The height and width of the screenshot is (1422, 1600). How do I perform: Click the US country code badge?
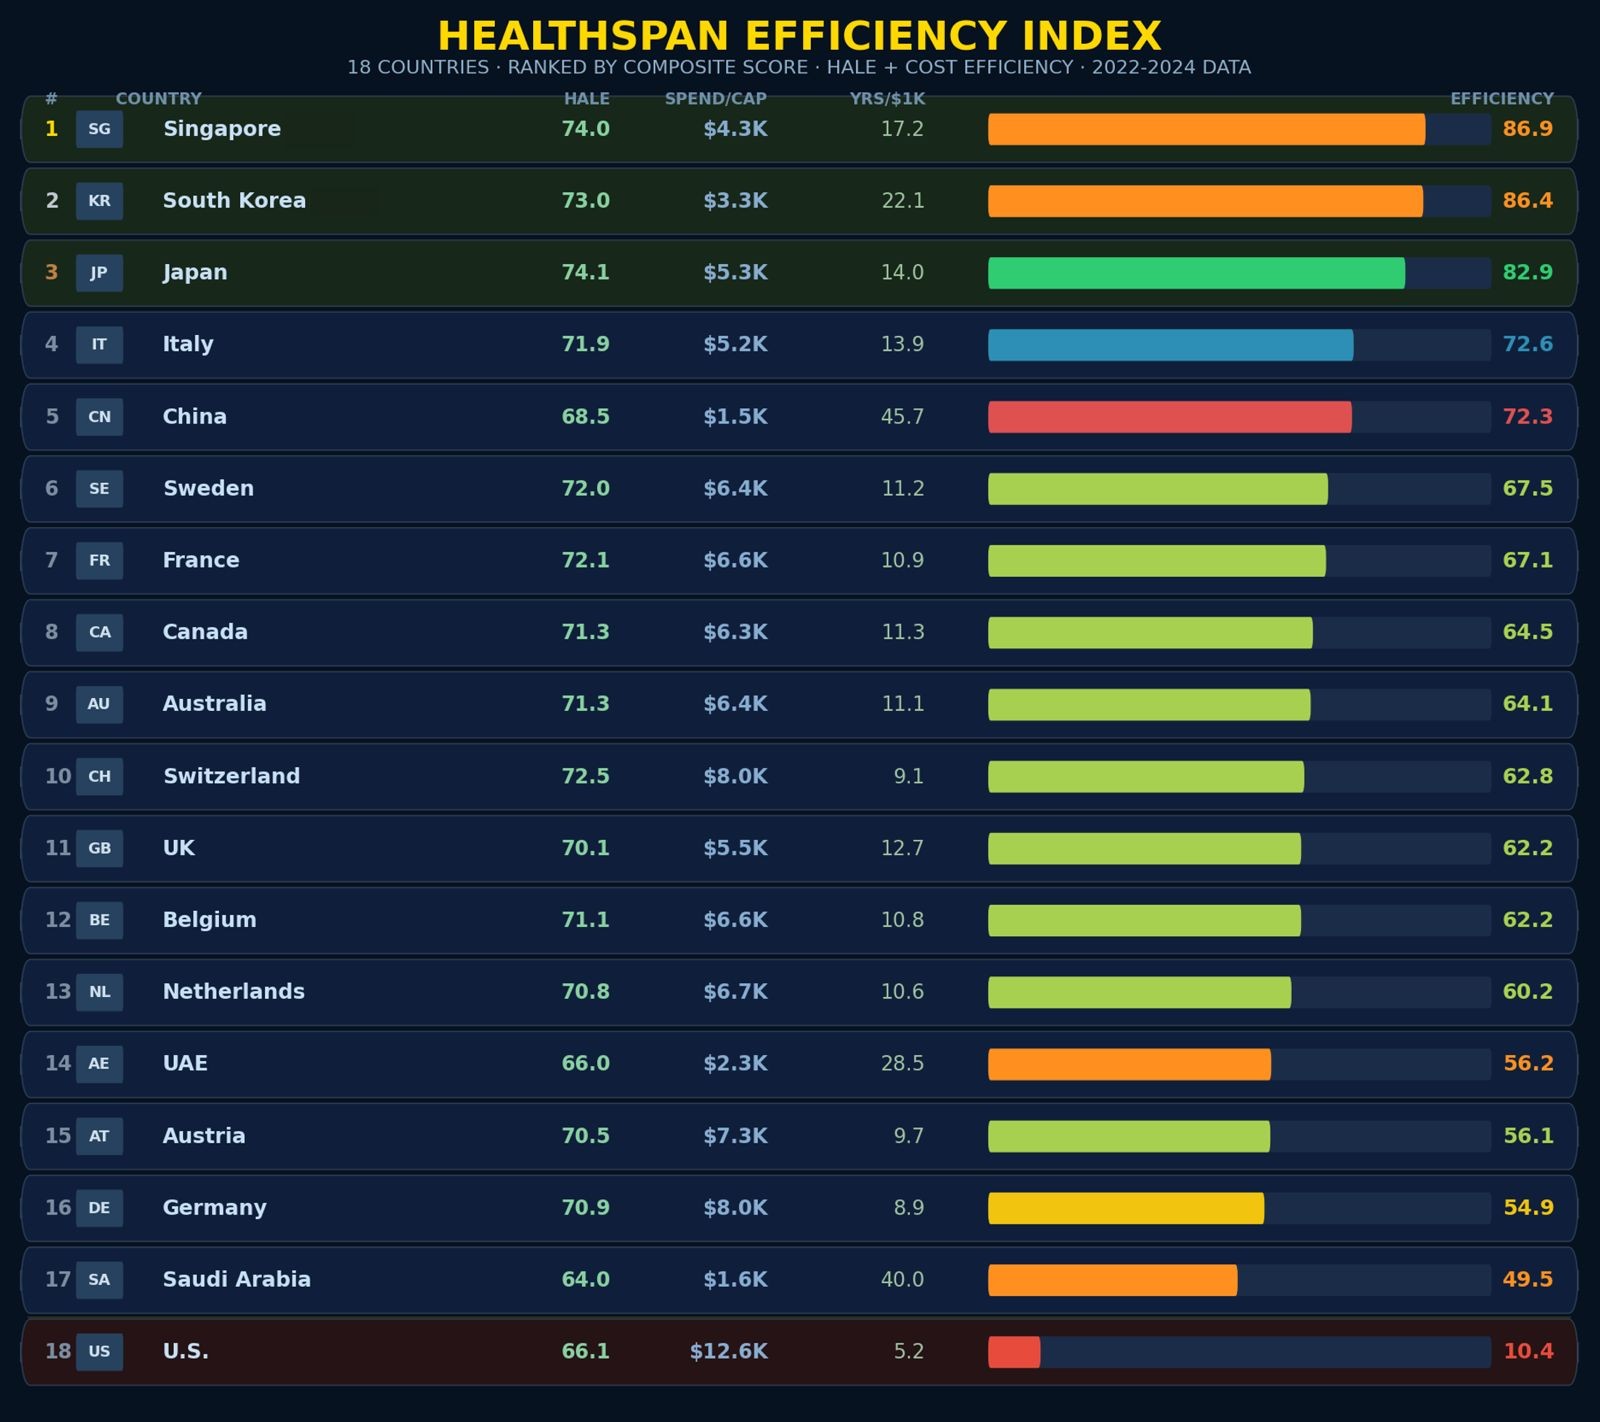(x=99, y=1352)
